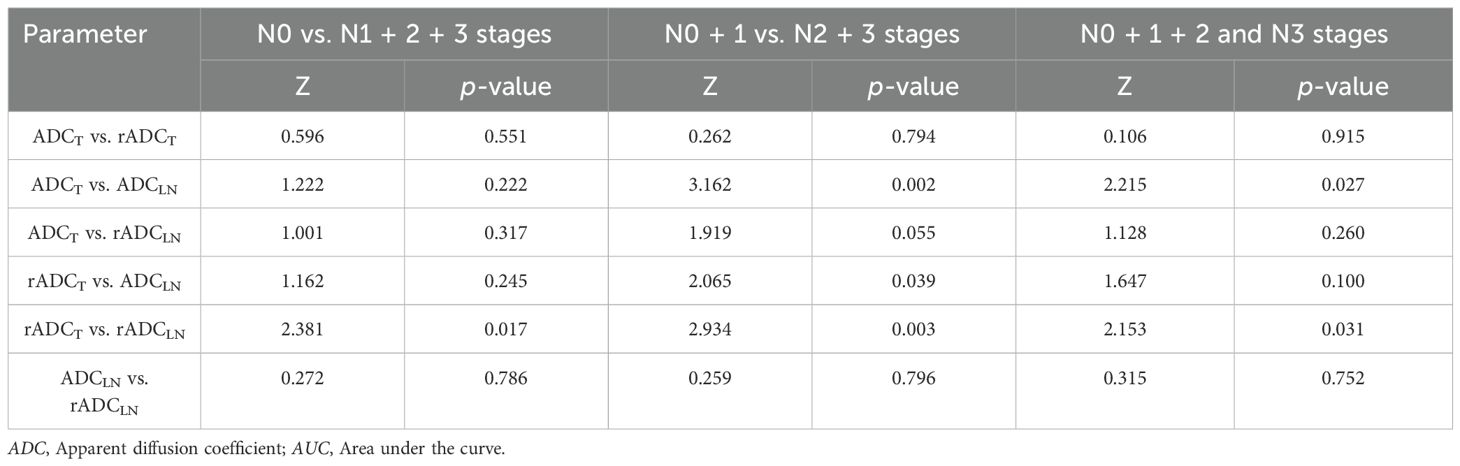The width and height of the screenshot is (1460, 466).
Task: Click the cell with Z value 3.162
Action: click(710, 185)
